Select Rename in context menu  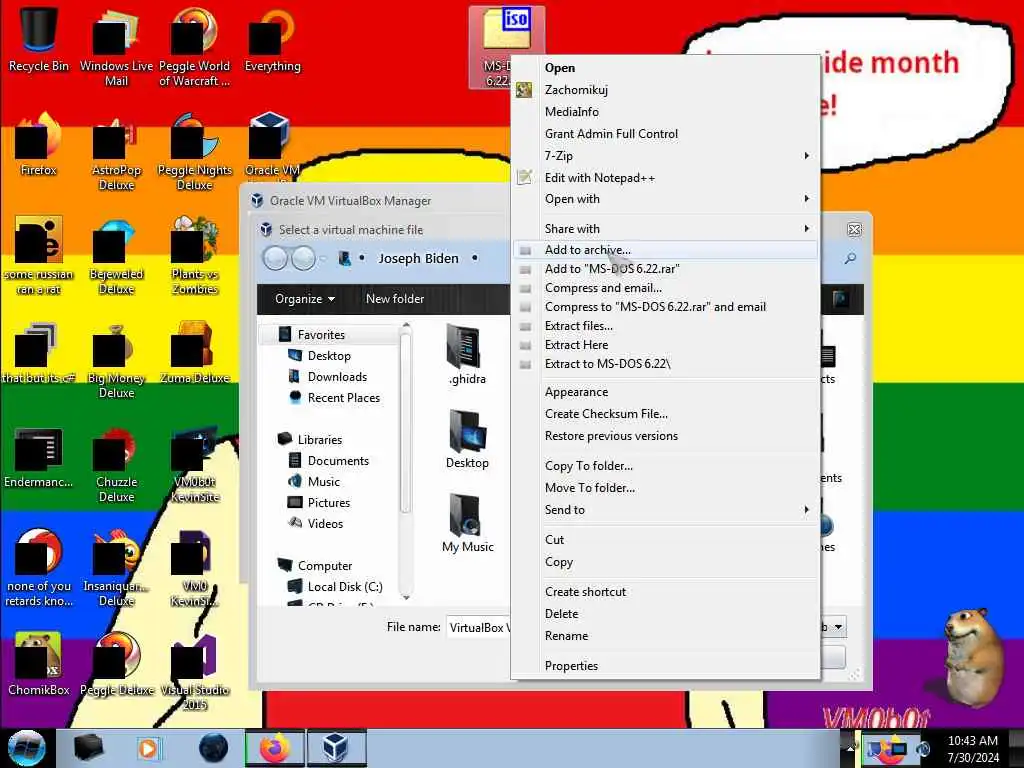tap(665, 635)
